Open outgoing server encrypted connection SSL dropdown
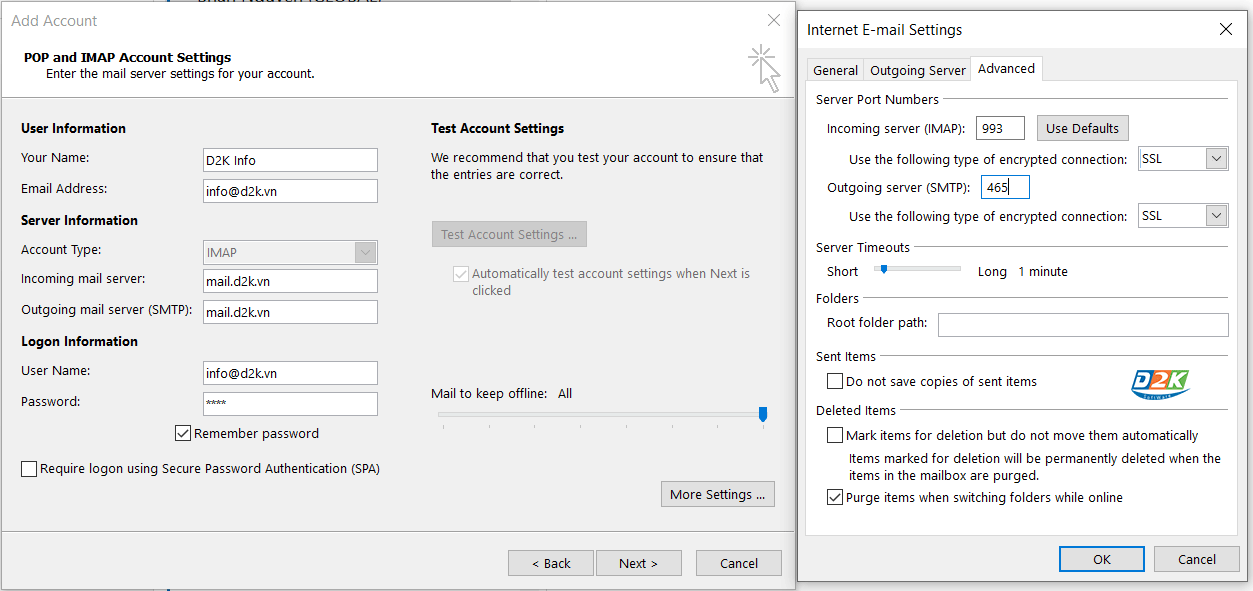This screenshot has height=591, width=1253. pos(1216,215)
